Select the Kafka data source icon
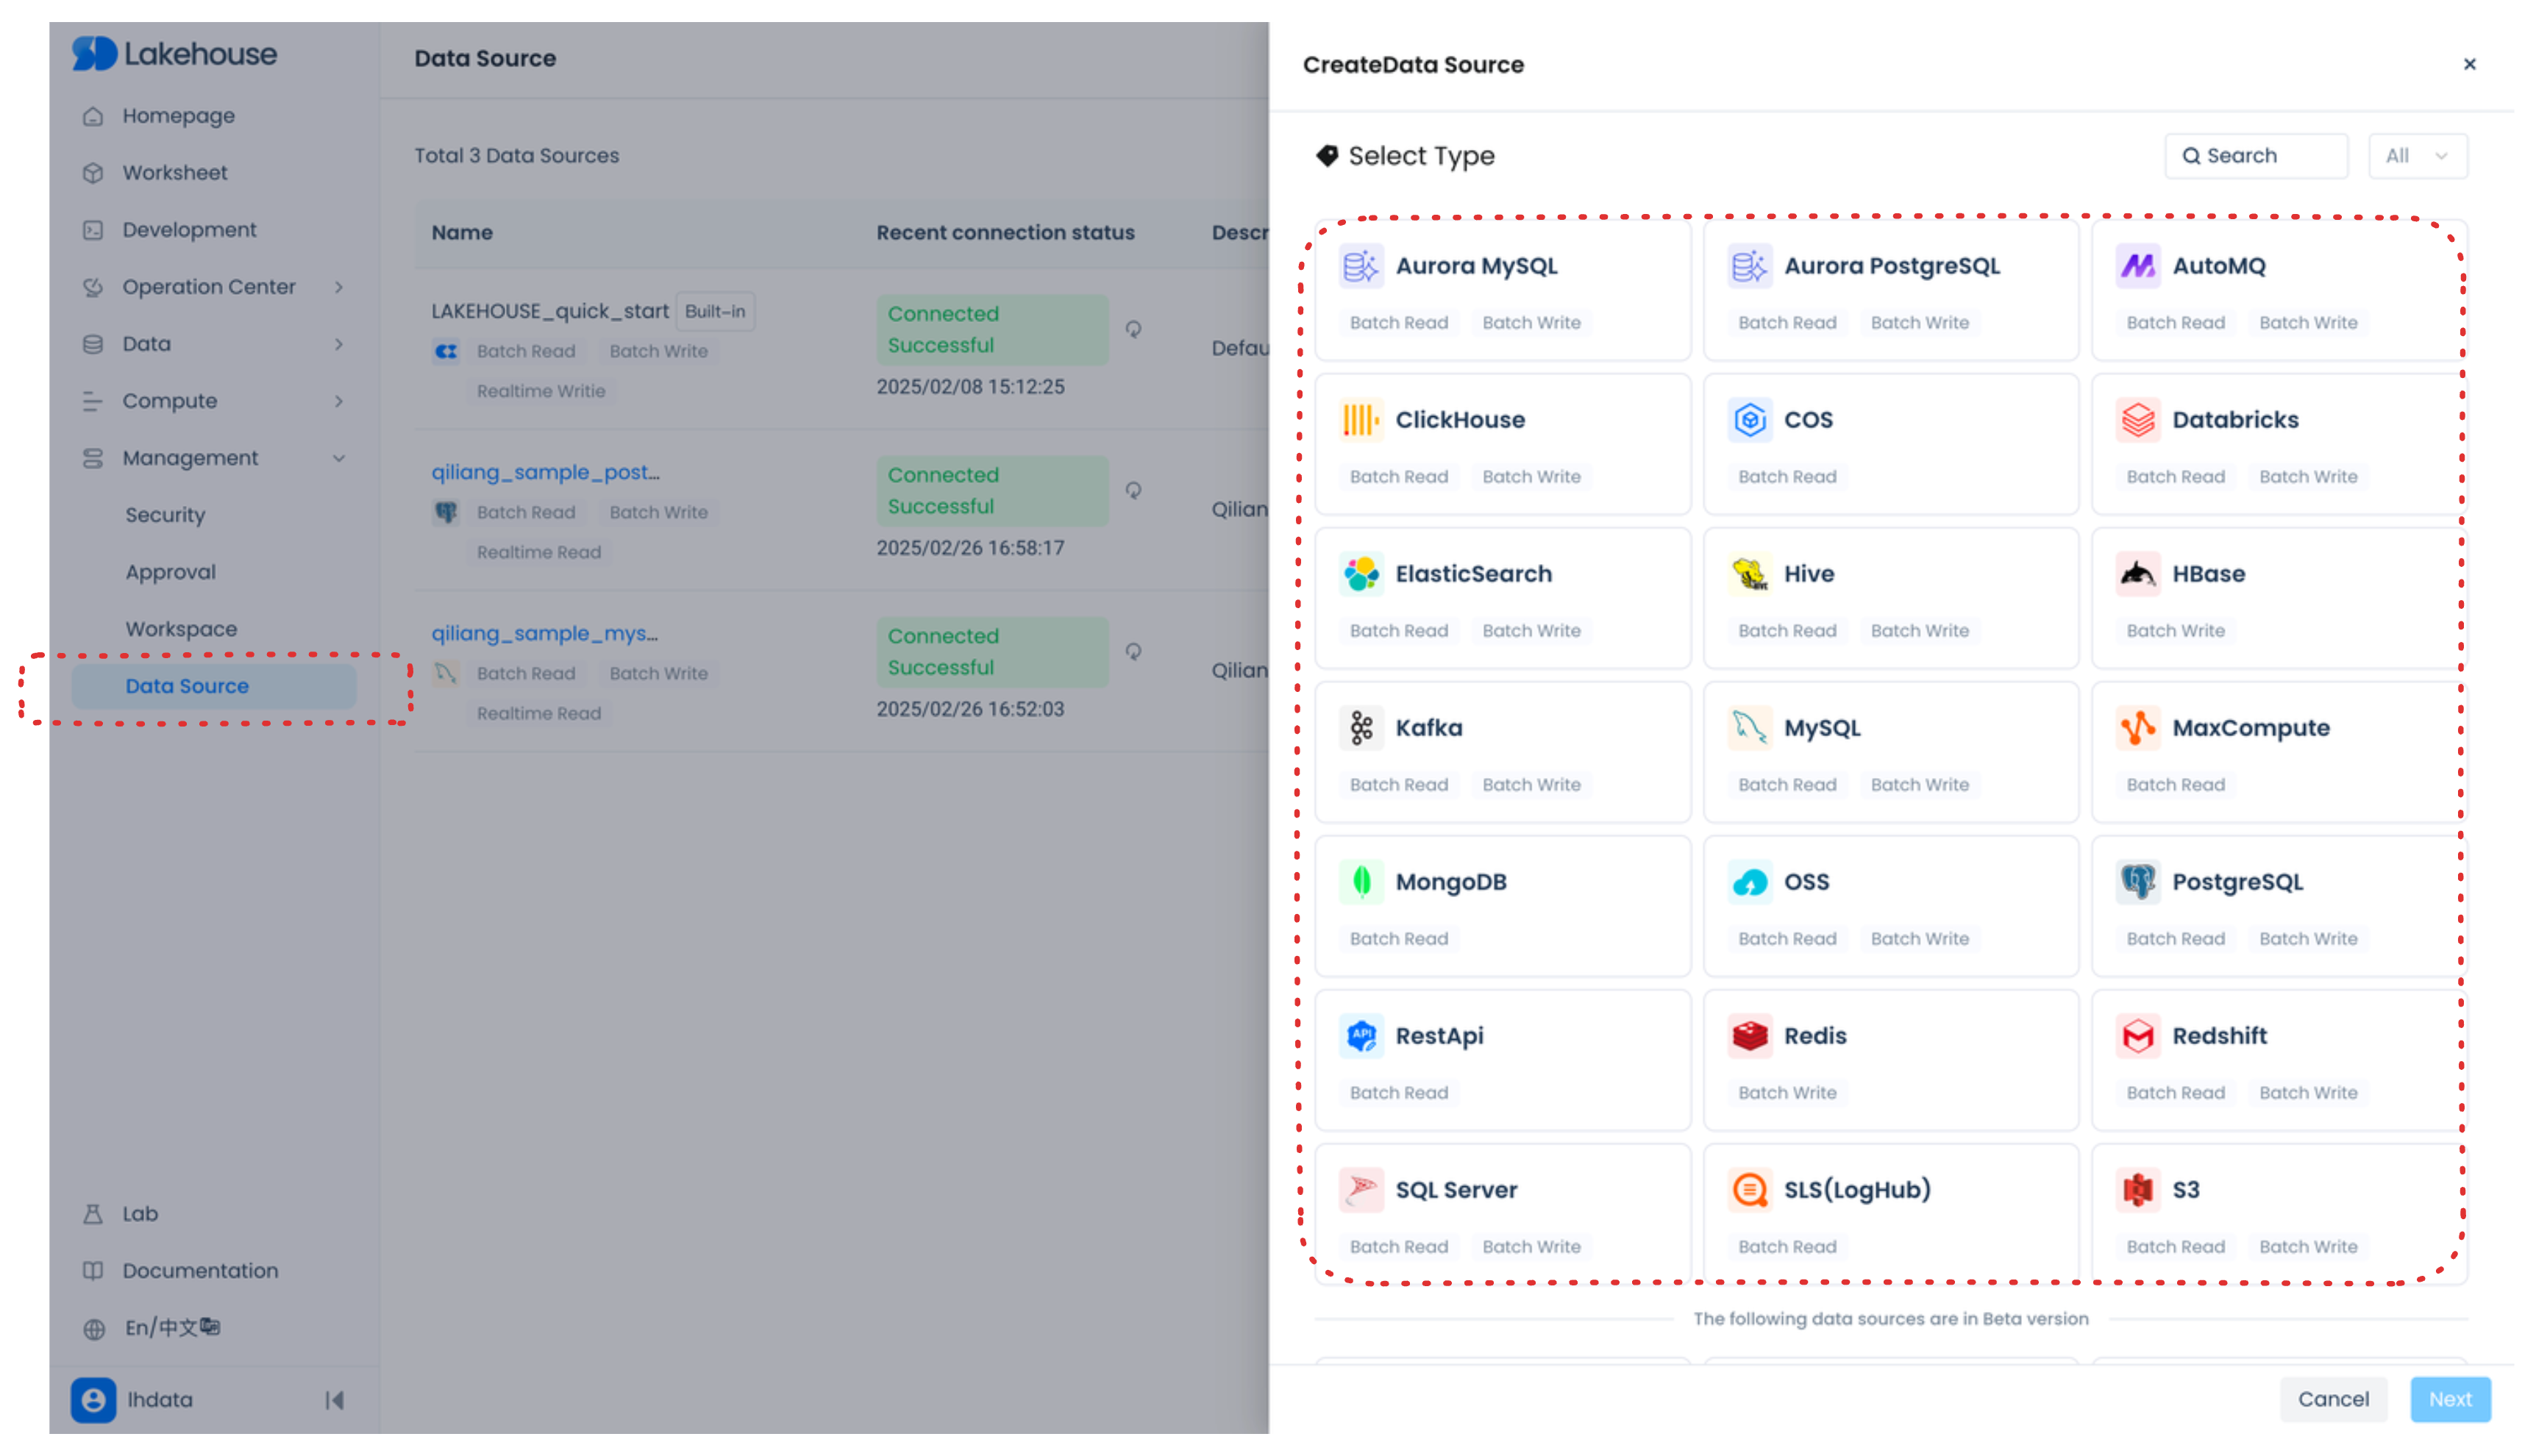Screen dimensions: 2536x1456 pyautogui.click(x=1361, y=728)
